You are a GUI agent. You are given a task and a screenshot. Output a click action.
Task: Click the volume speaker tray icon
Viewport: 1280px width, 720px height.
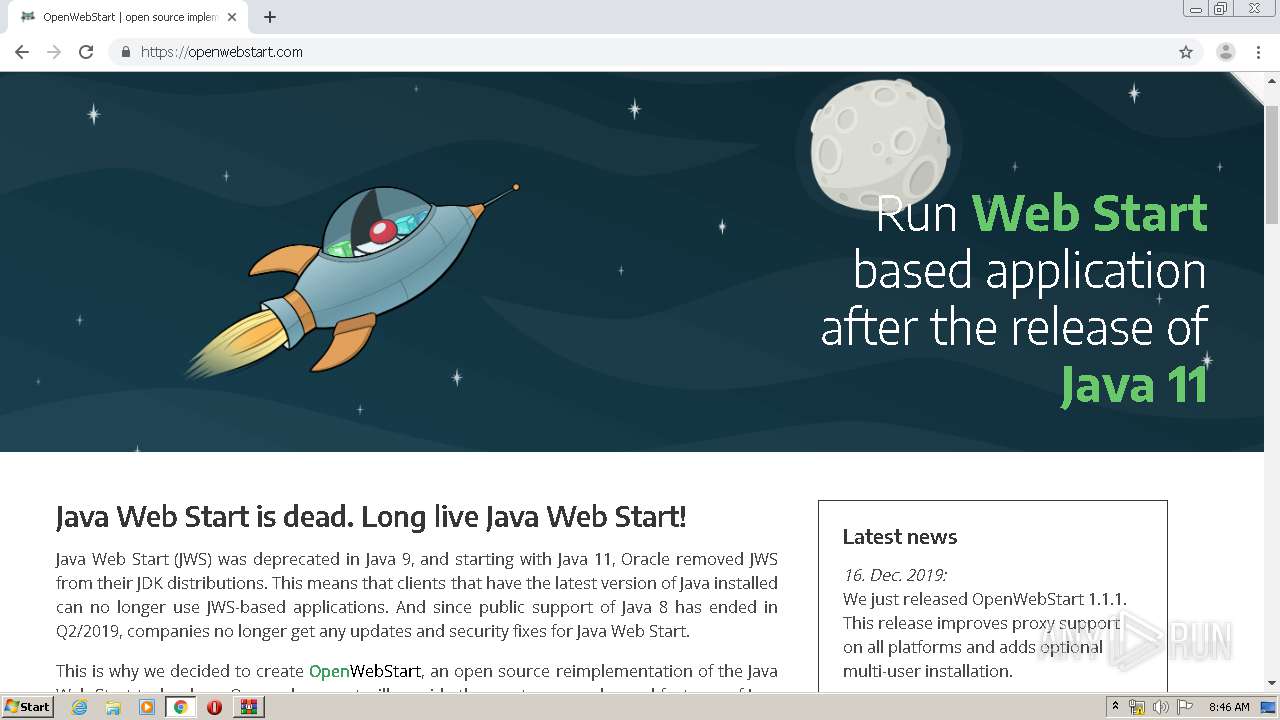point(1161,707)
